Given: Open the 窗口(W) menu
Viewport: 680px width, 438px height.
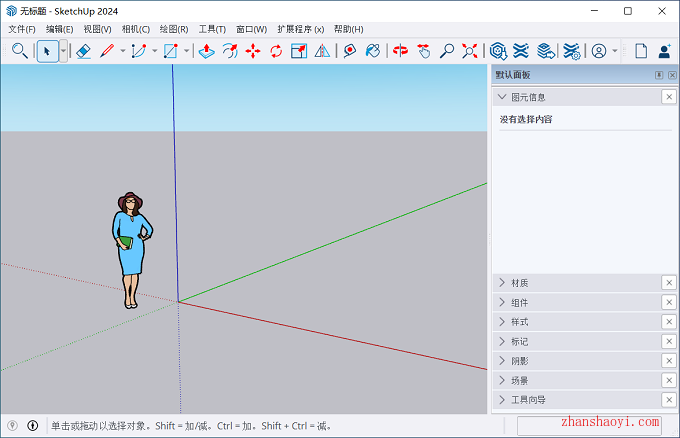Looking at the screenshot, I should pyautogui.click(x=252, y=29).
